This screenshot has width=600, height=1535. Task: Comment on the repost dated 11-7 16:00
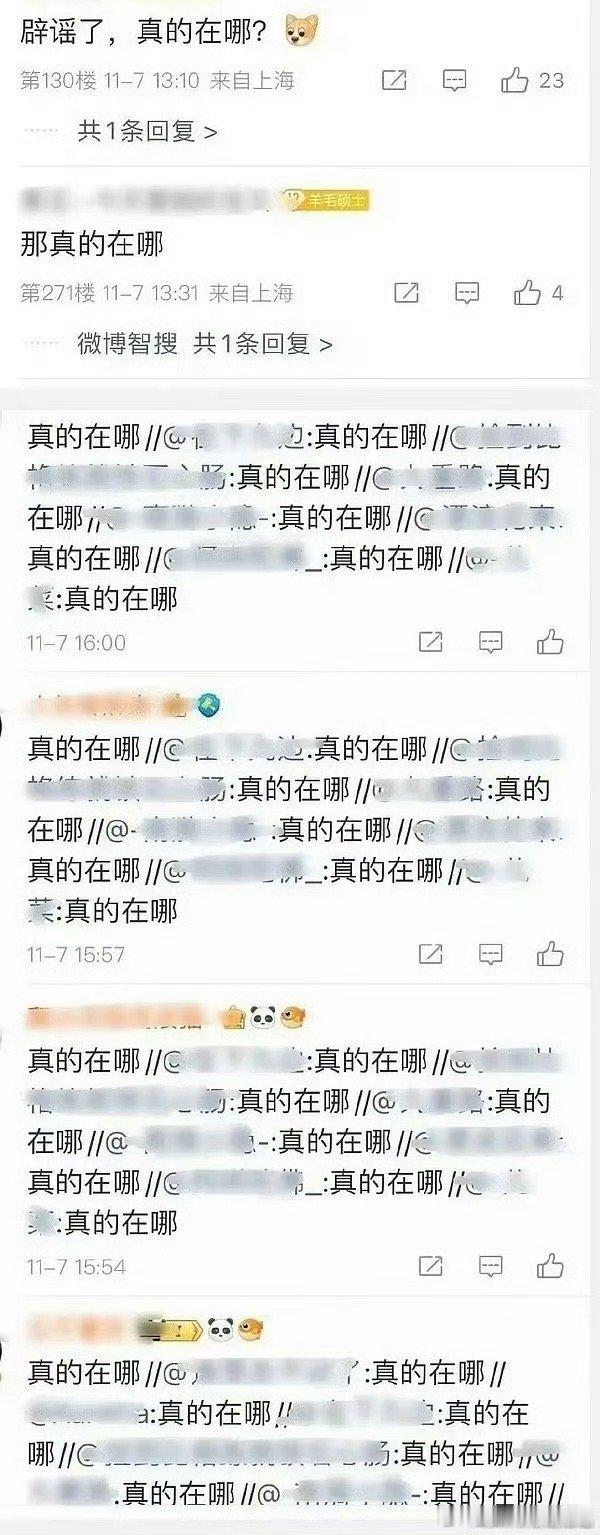[490, 642]
